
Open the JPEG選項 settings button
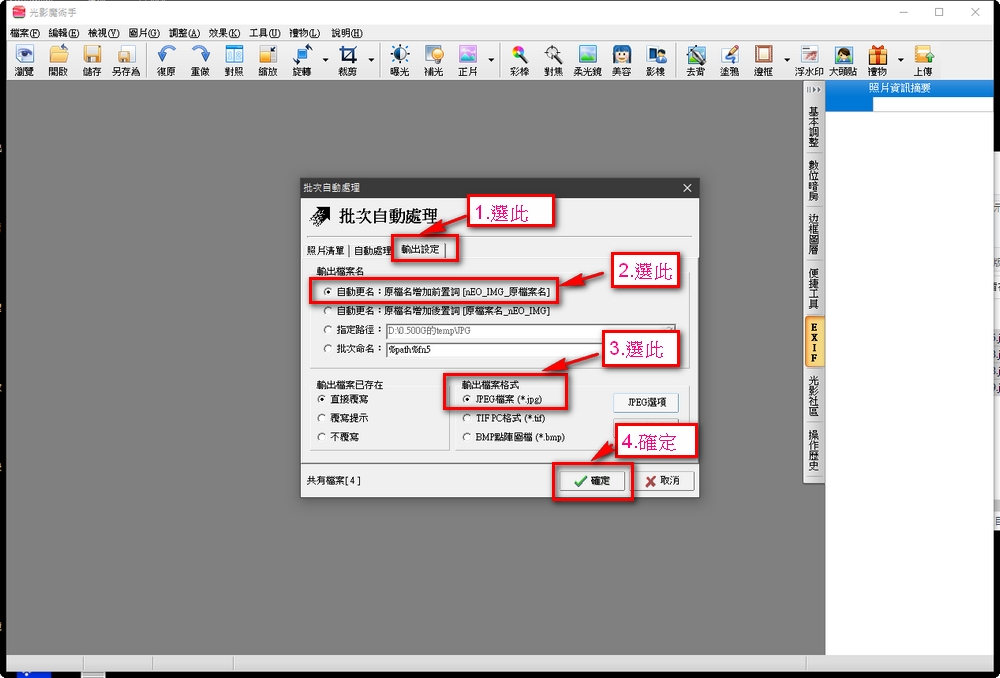click(645, 402)
